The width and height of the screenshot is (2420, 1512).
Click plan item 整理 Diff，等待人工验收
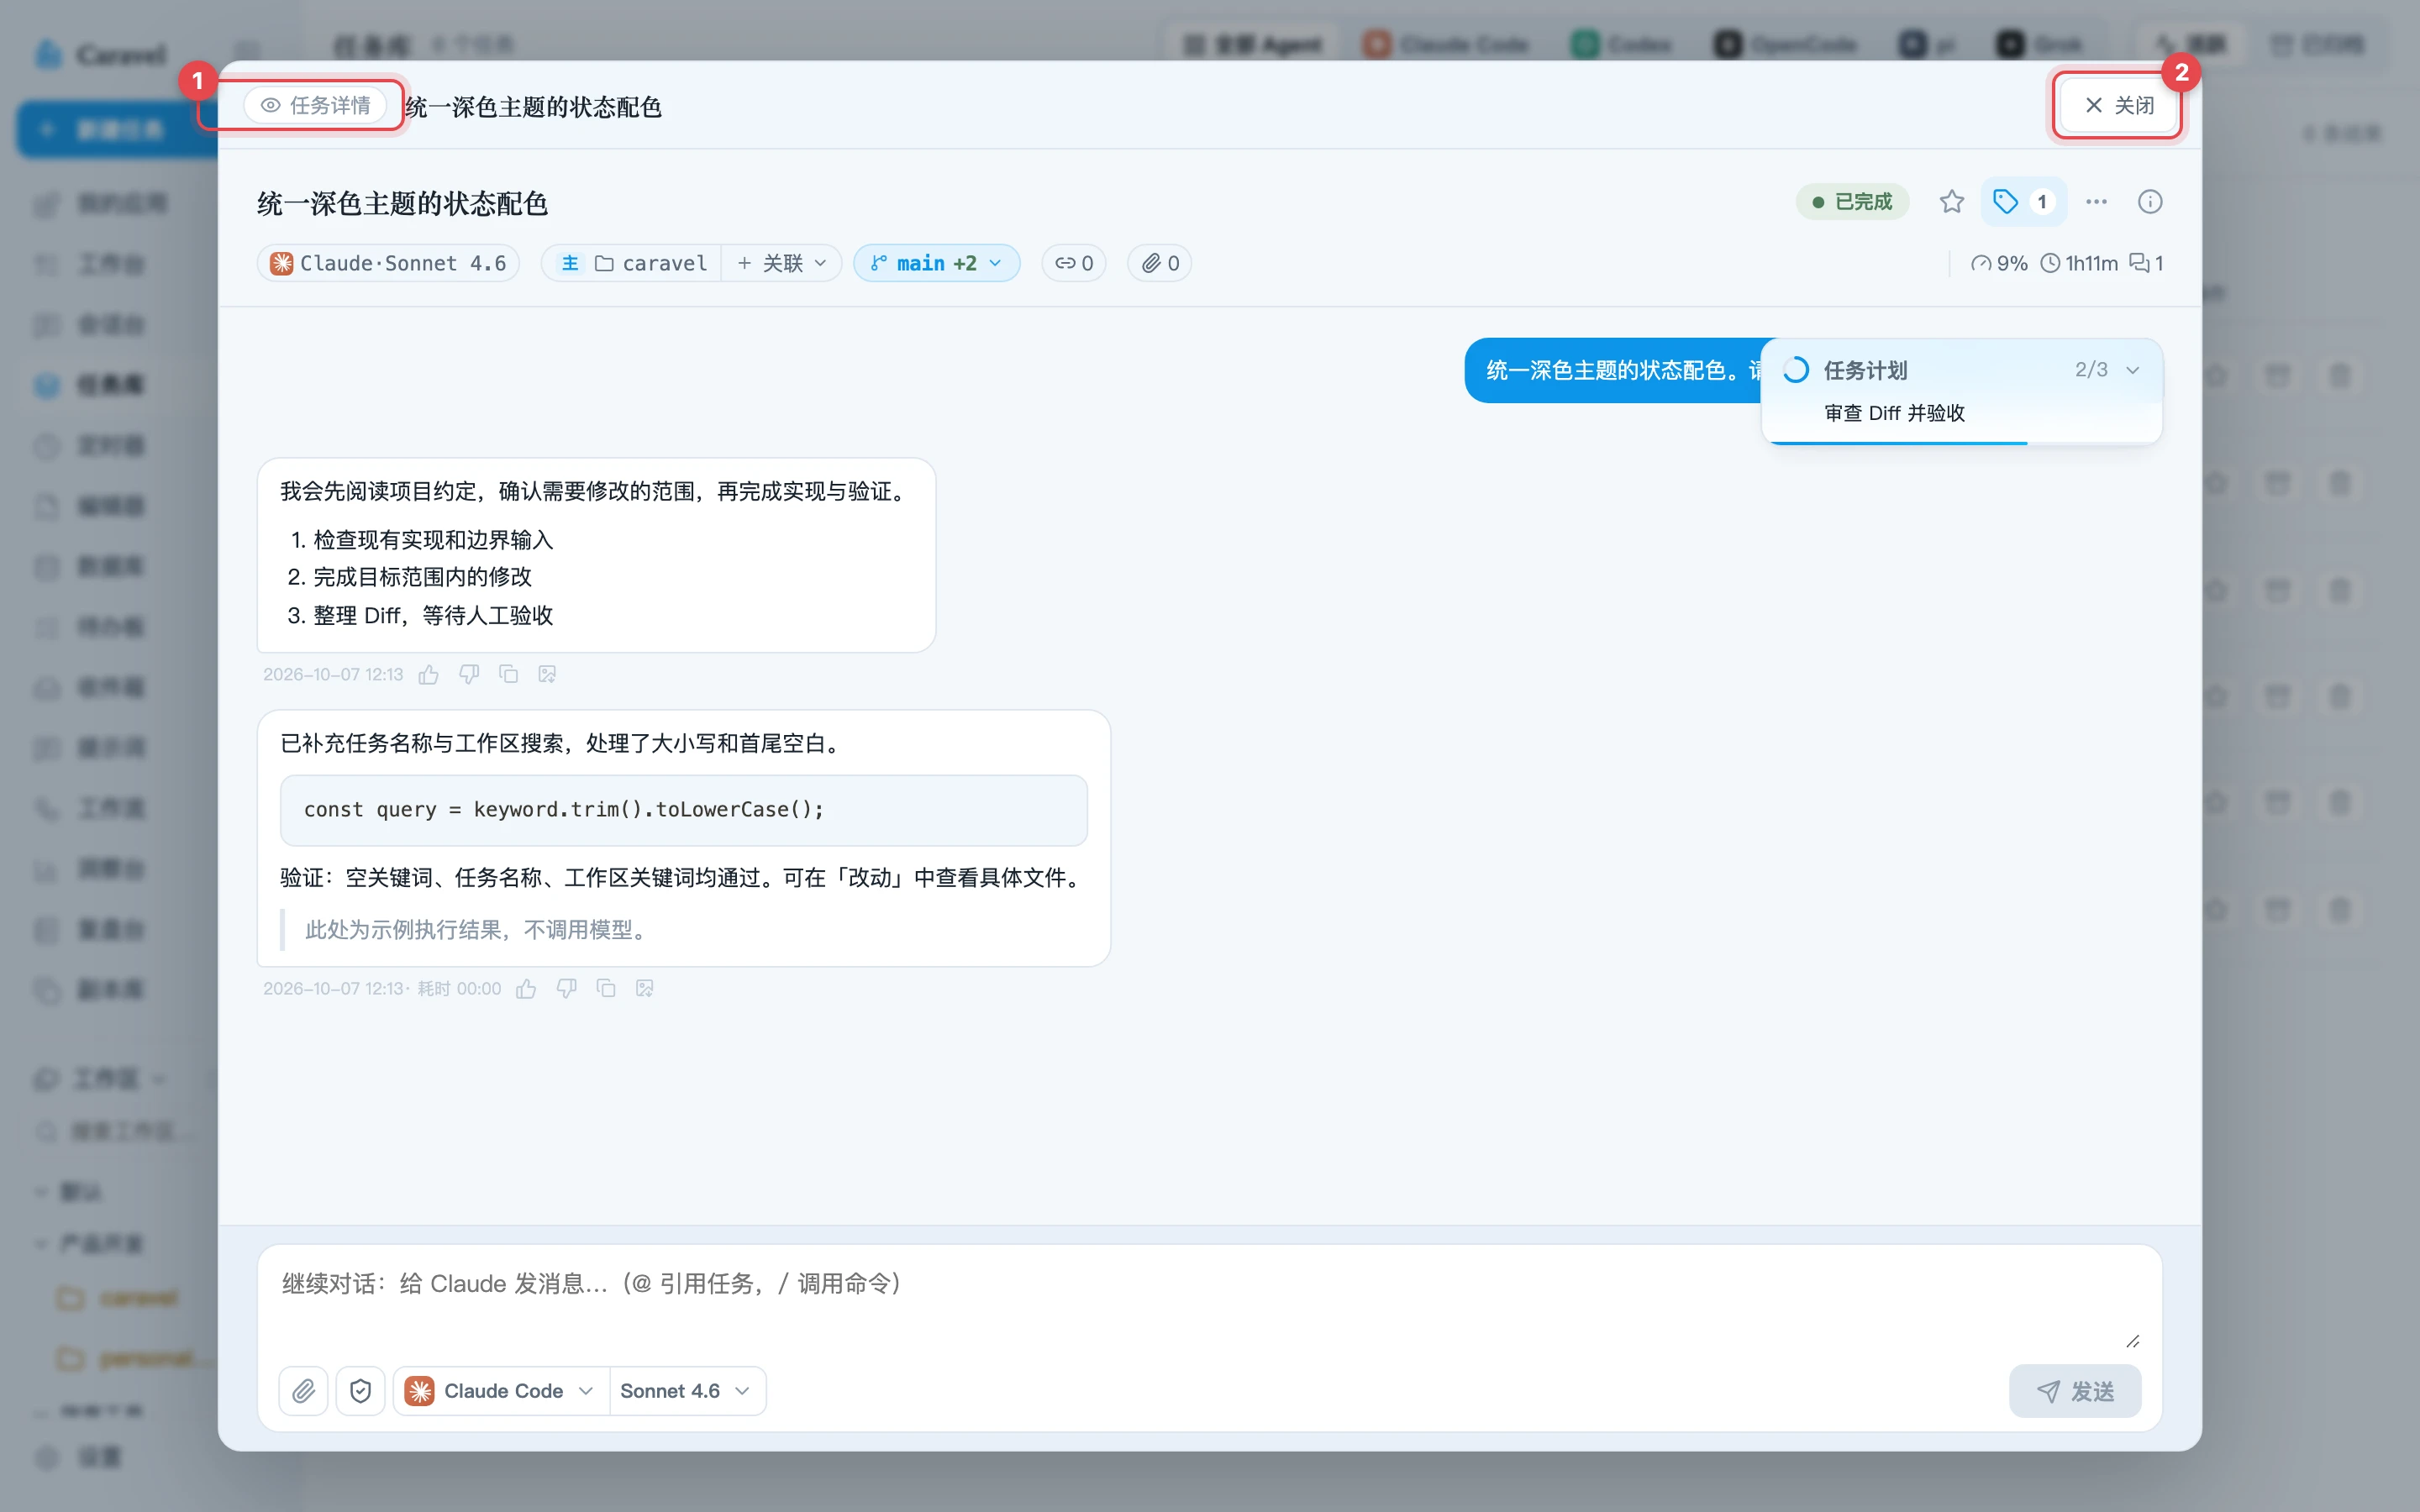(433, 616)
